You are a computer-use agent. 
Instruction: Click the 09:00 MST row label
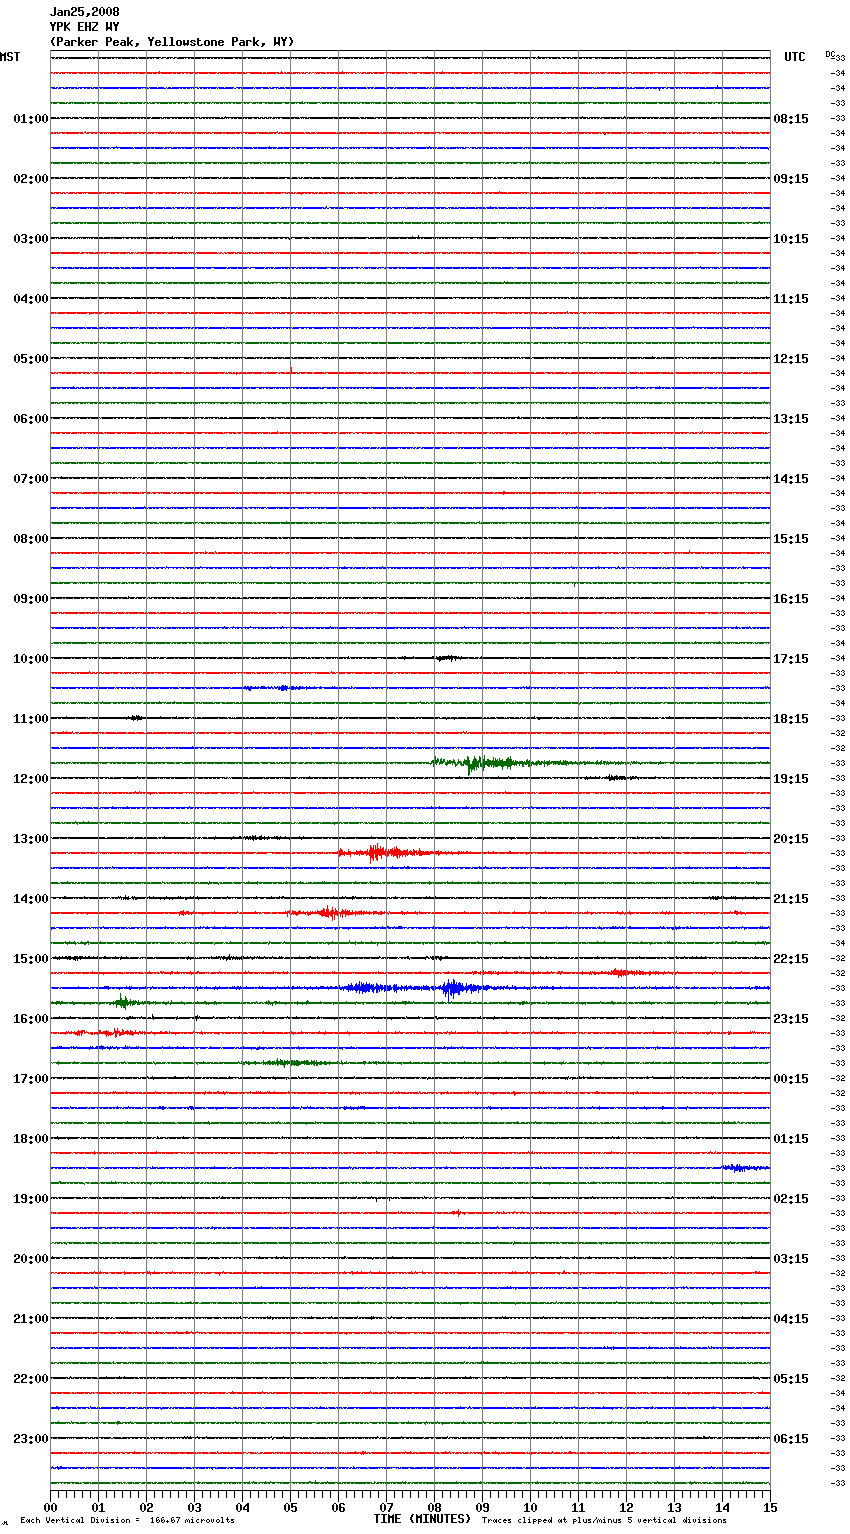click(x=30, y=599)
